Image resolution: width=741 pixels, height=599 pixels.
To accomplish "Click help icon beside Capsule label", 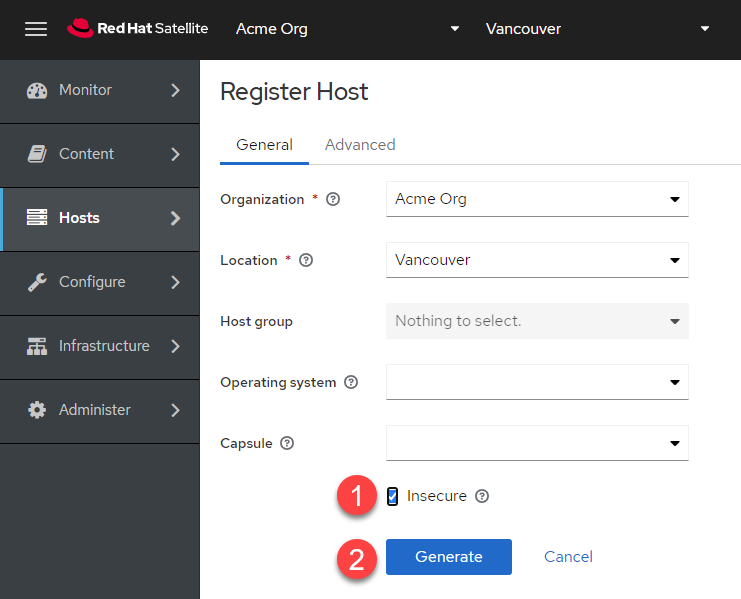I will click(x=287, y=443).
